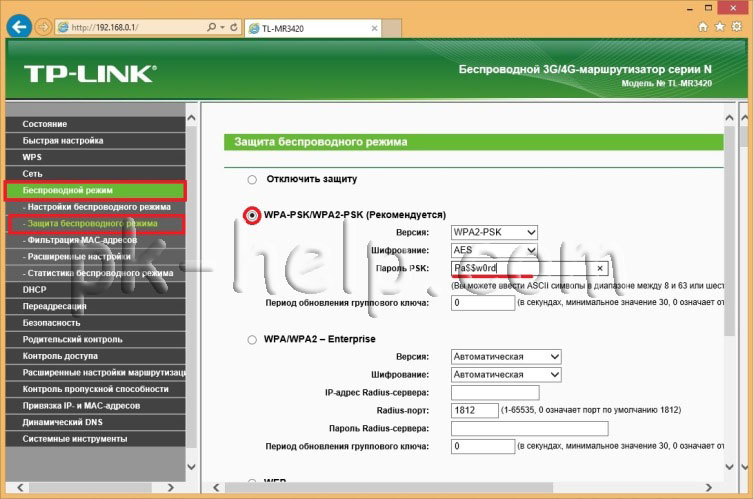Open the browser tools gear icon
Viewport: 754px width, 499px height.
point(738,27)
